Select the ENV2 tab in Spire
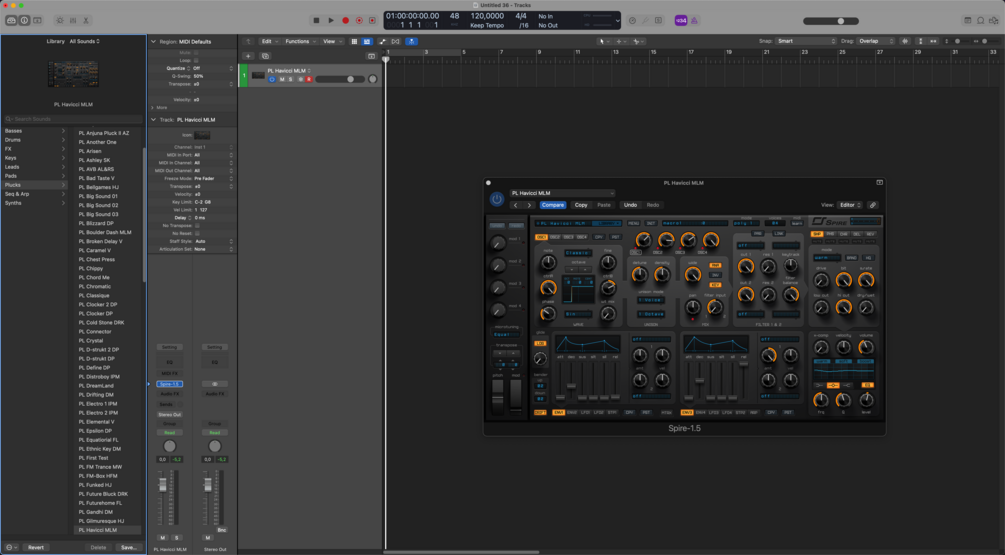The width and height of the screenshot is (1005, 555). click(x=572, y=413)
